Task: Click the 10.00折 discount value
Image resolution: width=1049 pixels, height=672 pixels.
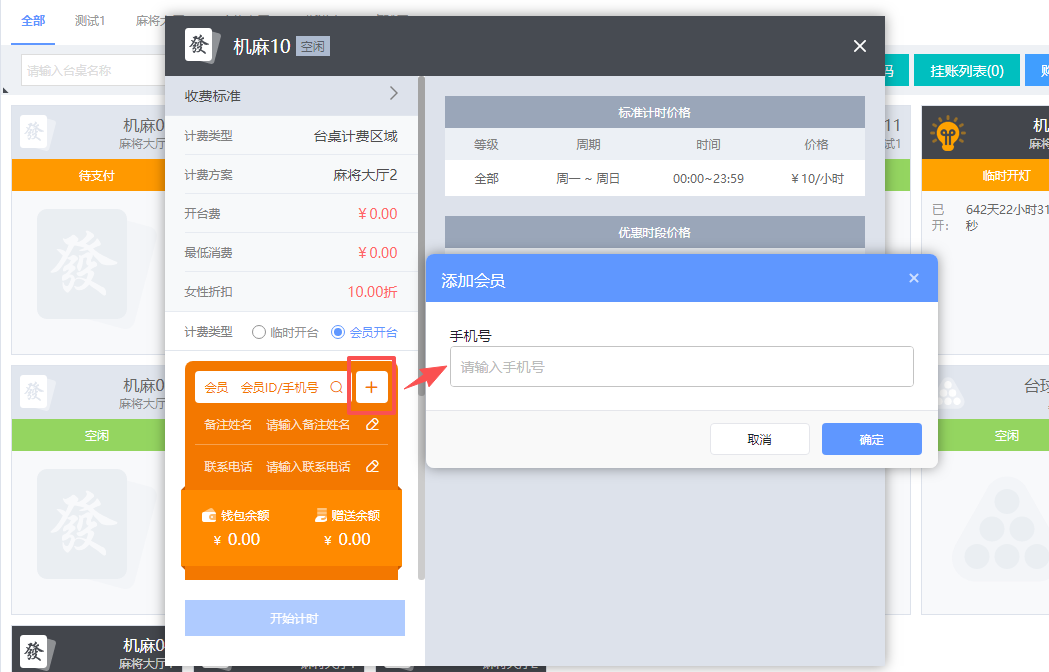Action: tap(373, 292)
